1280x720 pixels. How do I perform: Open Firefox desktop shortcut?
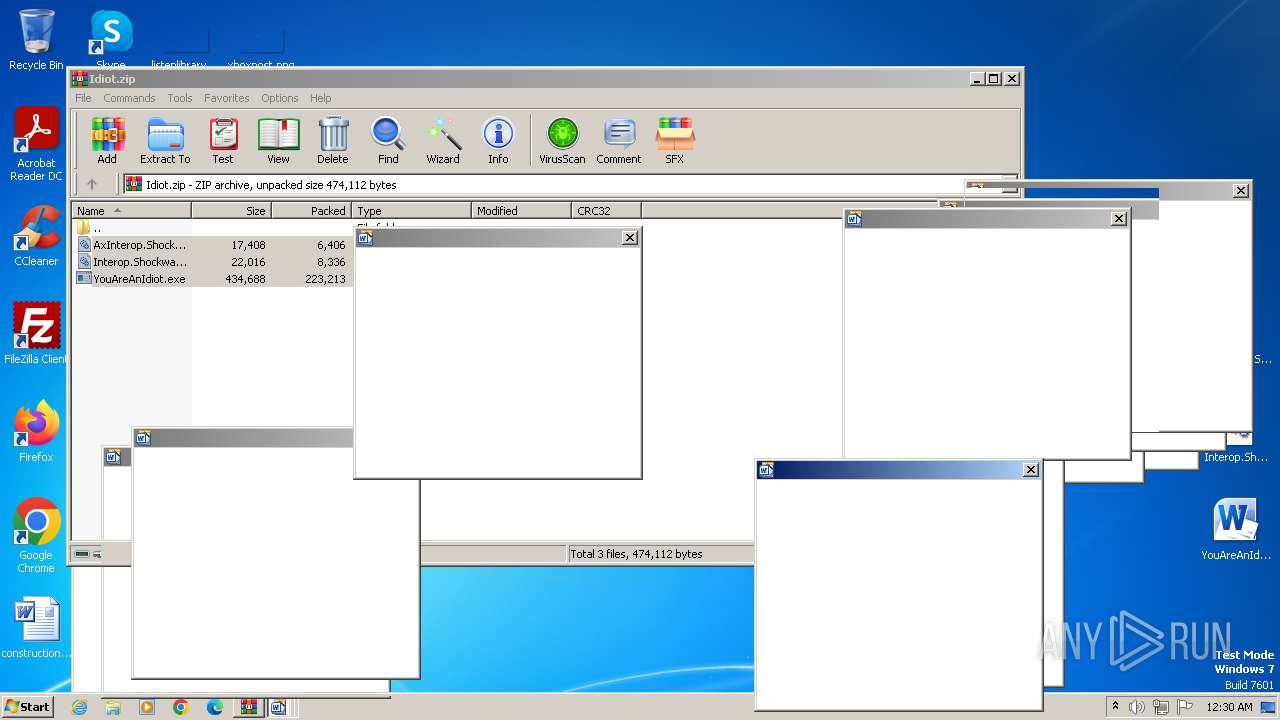(x=36, y=432)
